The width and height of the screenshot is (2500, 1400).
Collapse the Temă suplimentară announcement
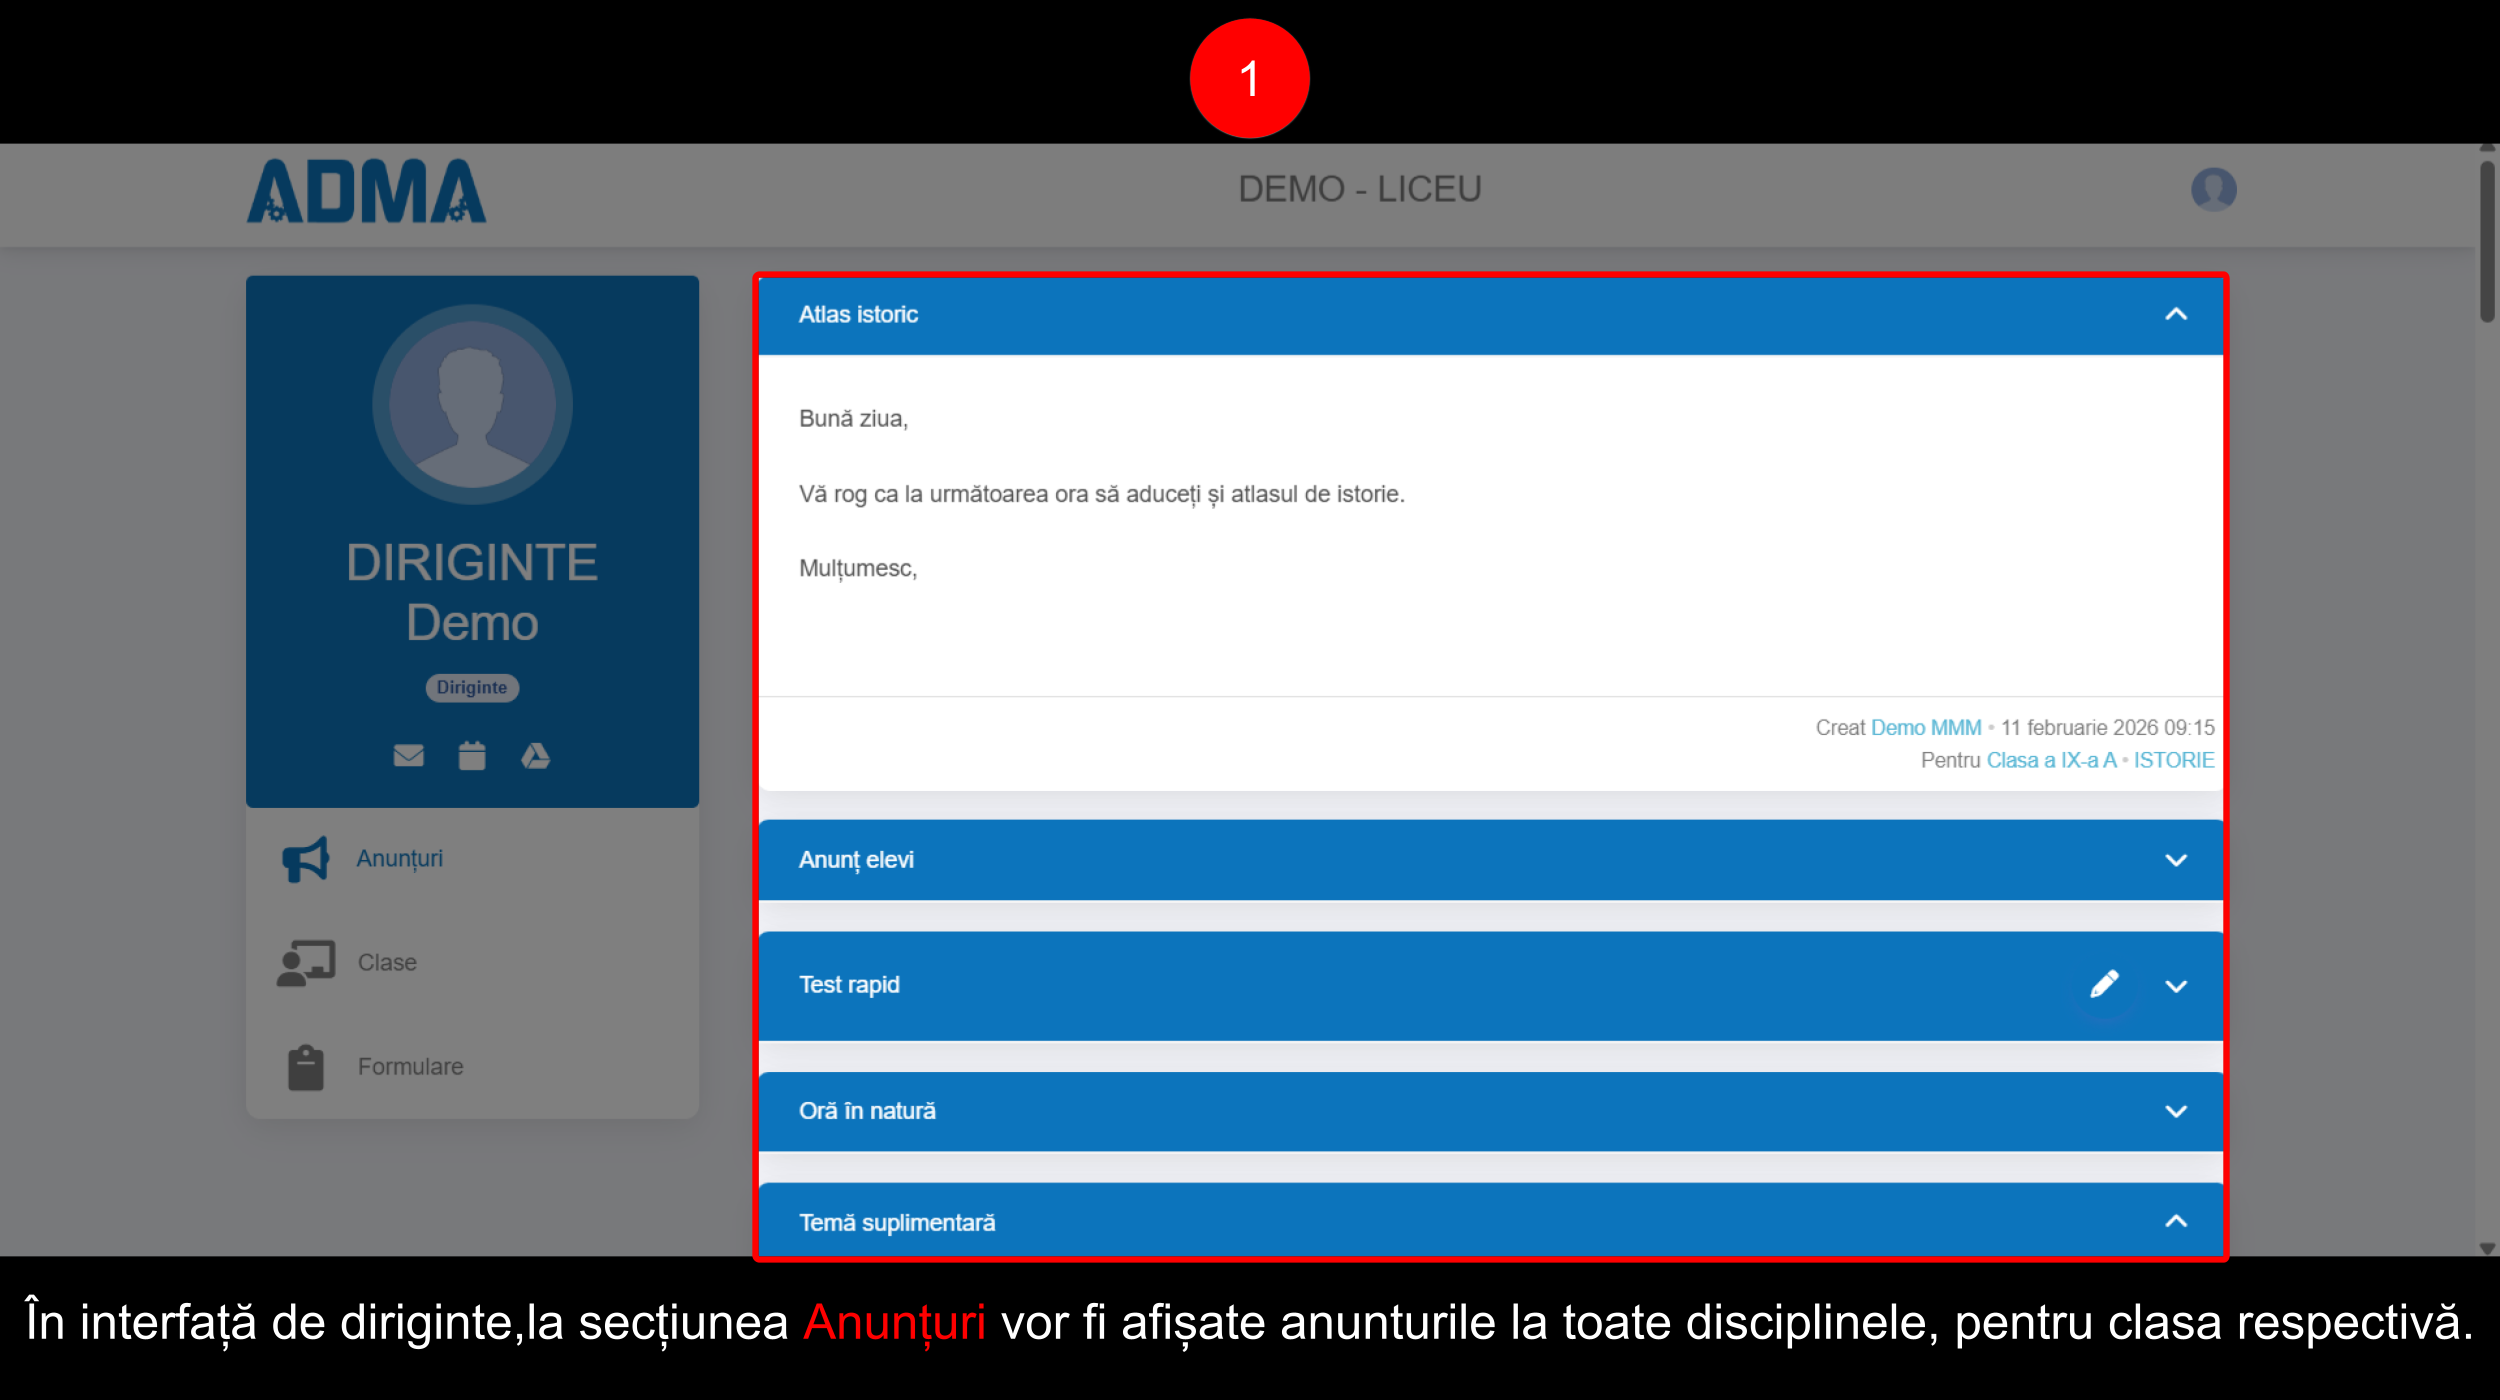pos(2176,1222)
